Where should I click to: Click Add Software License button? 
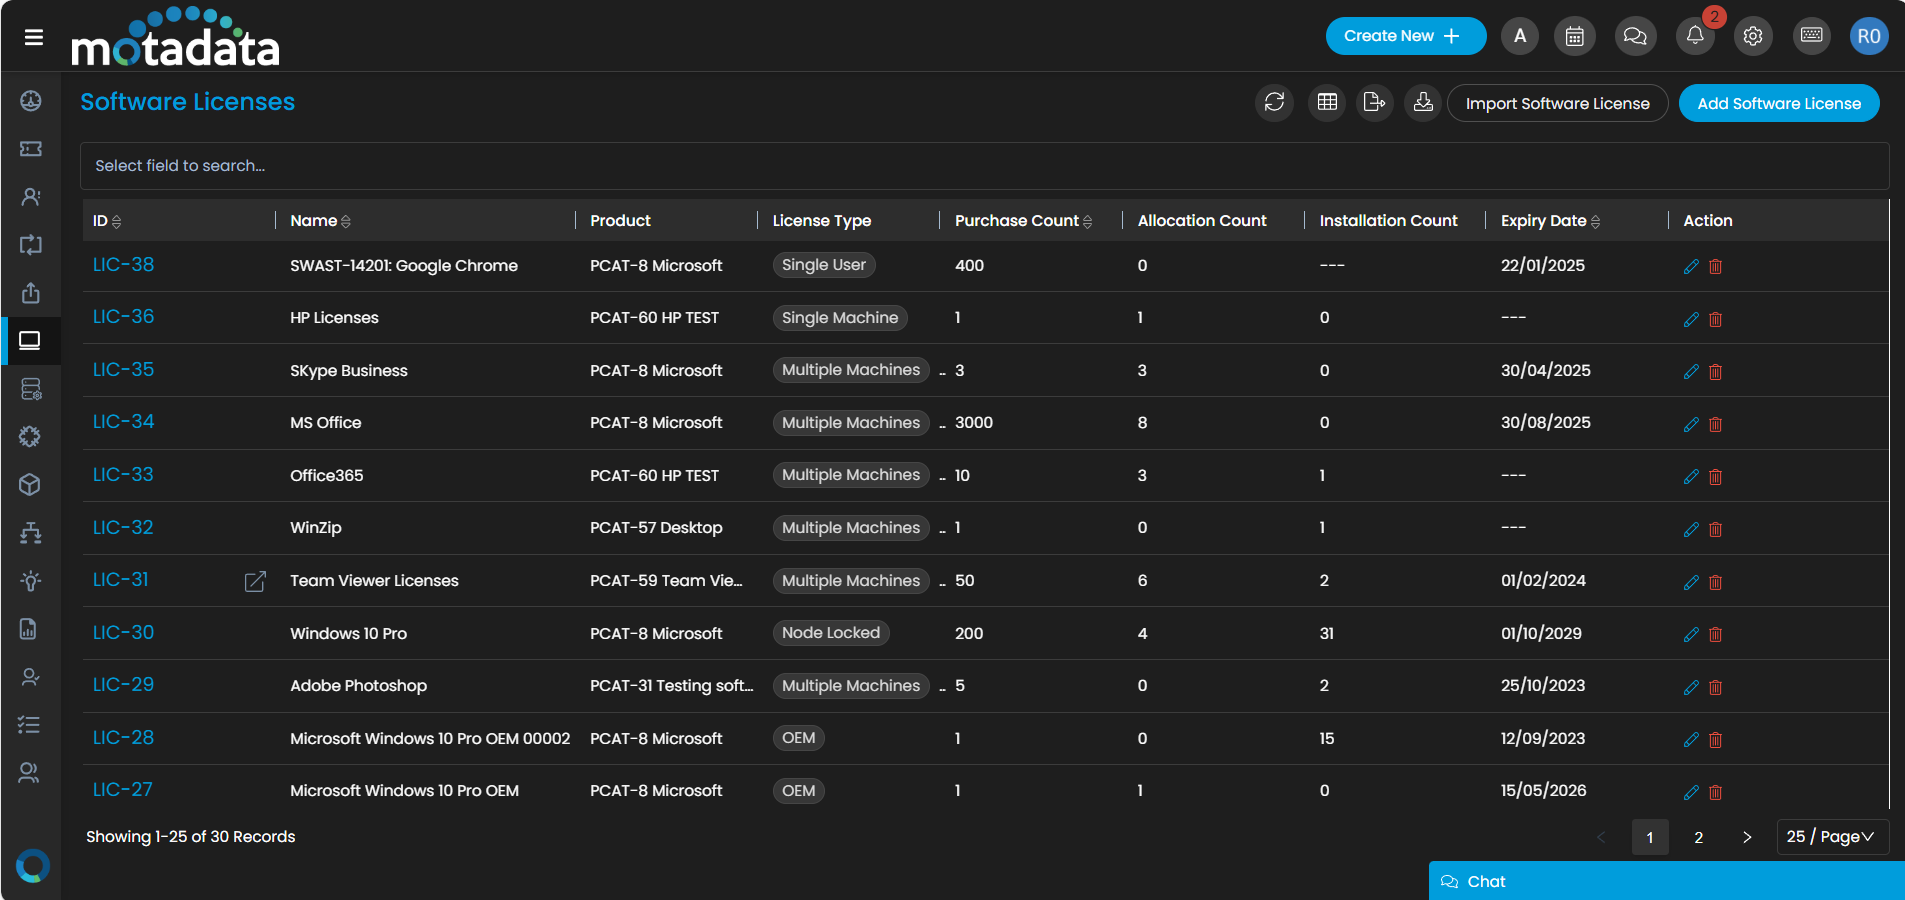(1779, 103)
